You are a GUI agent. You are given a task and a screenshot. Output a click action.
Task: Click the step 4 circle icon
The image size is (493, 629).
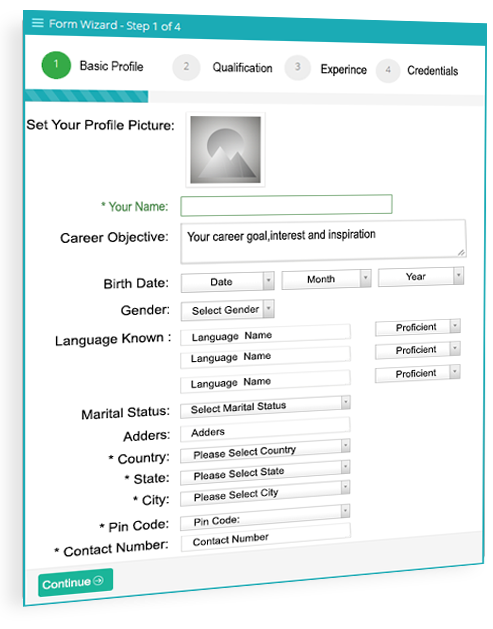pos(388,71)
